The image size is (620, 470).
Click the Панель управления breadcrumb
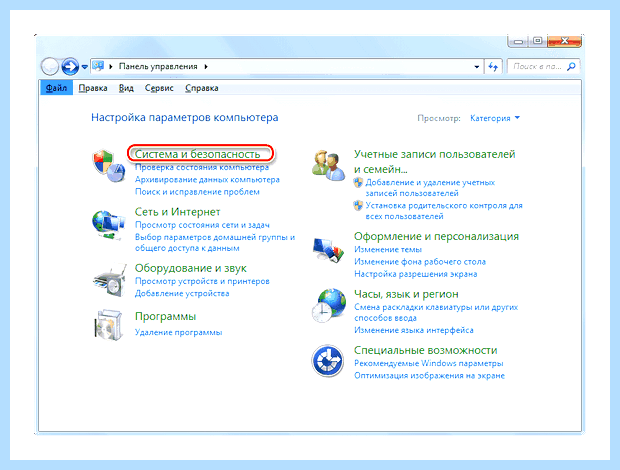[x=158, y=66]
